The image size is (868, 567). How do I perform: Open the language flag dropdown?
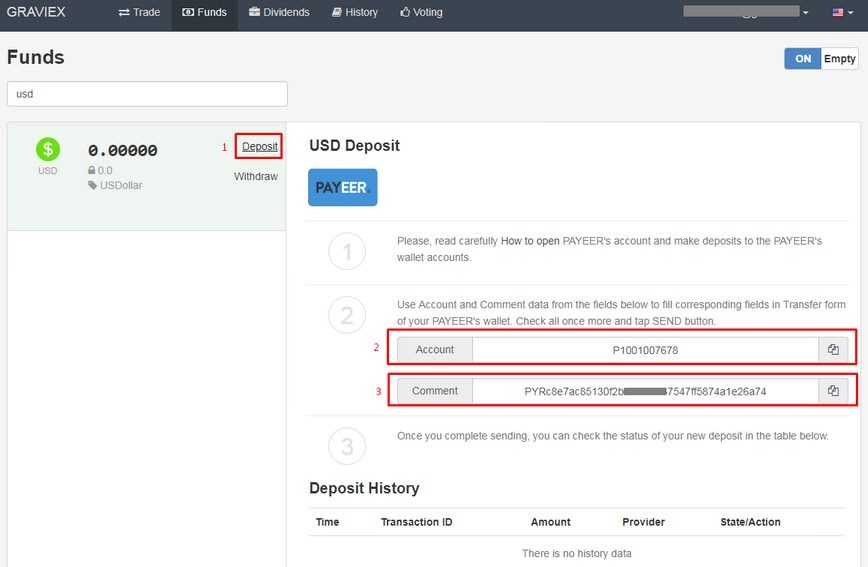(843, 12)
